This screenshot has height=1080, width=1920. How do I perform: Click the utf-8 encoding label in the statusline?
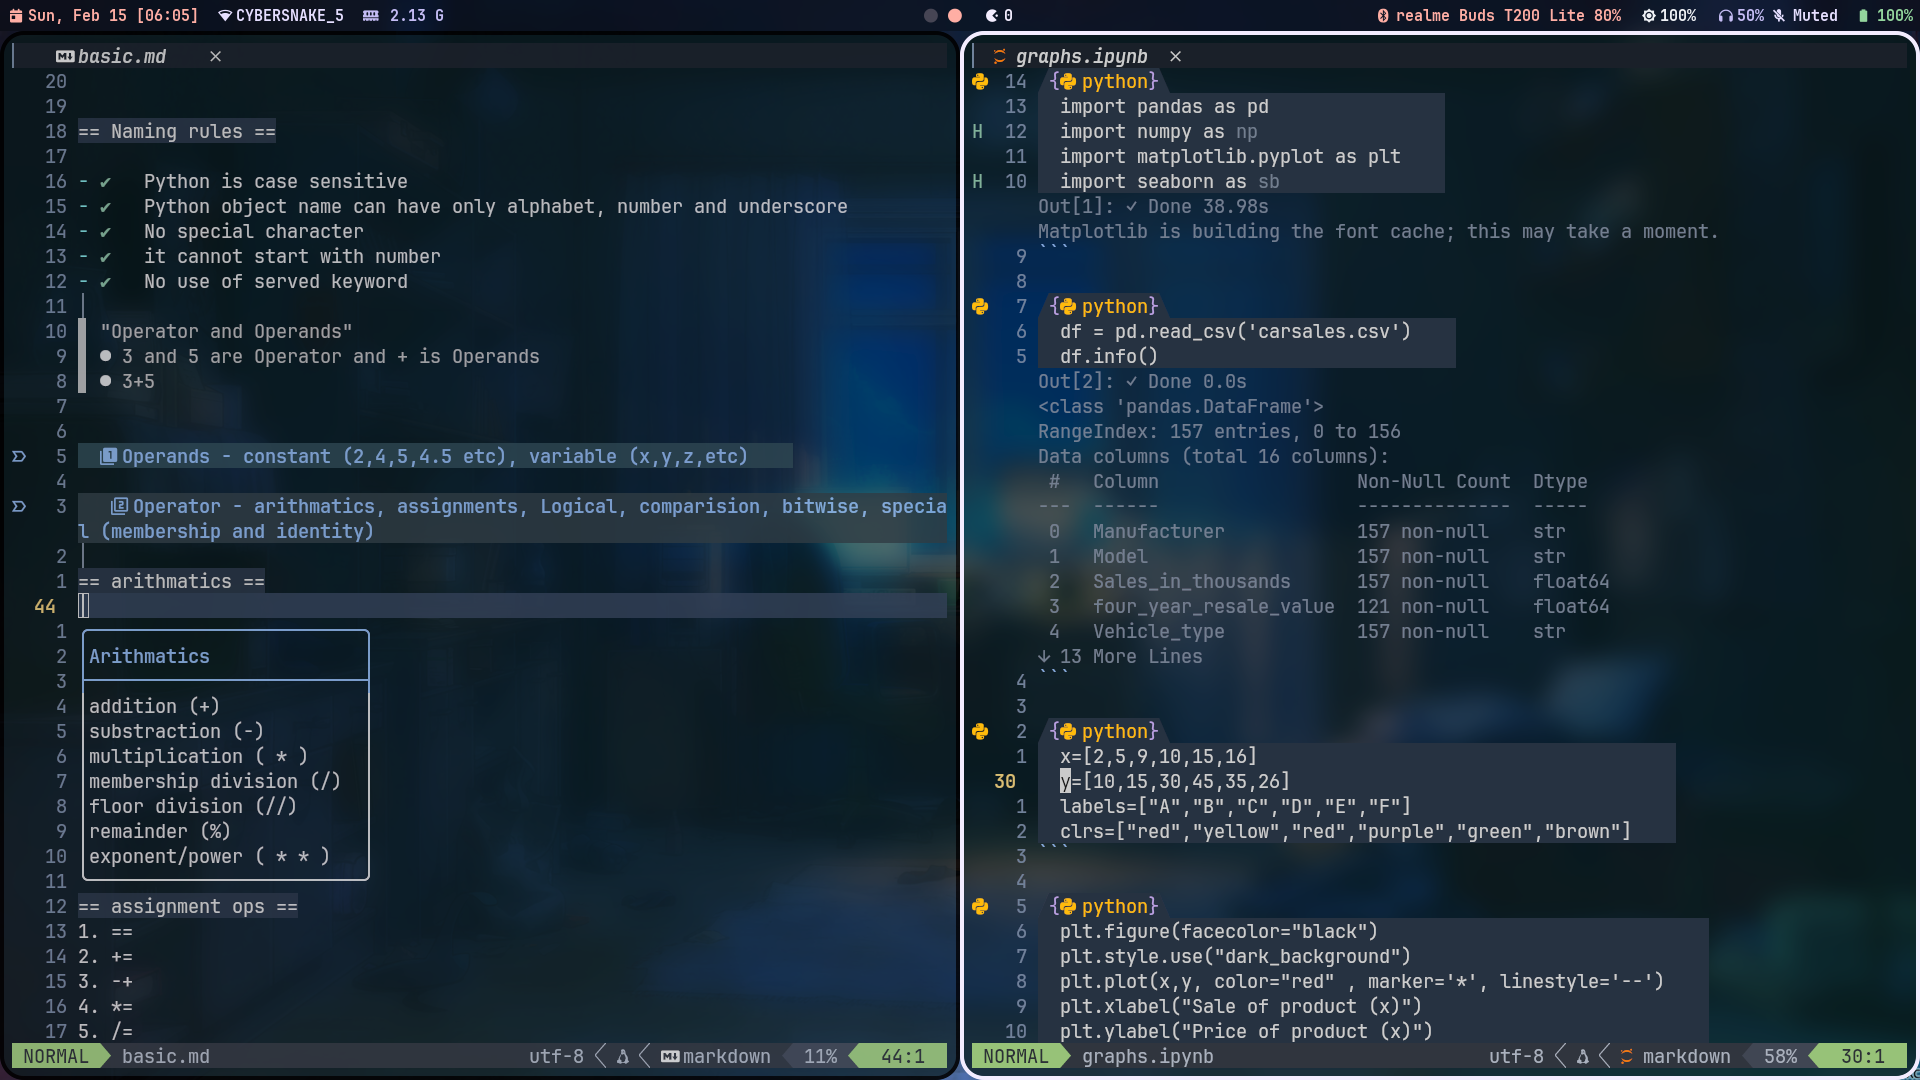pos(1514,1056)
